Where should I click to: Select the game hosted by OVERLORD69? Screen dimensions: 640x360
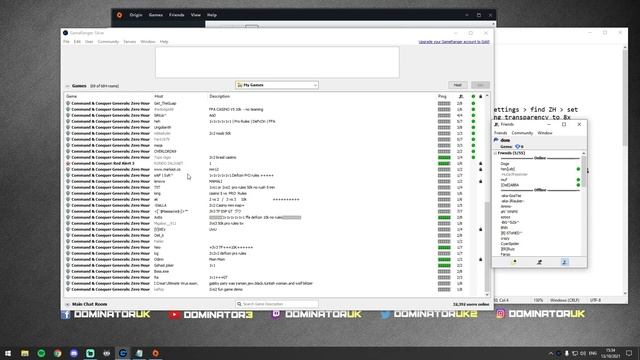pos(273,151)
